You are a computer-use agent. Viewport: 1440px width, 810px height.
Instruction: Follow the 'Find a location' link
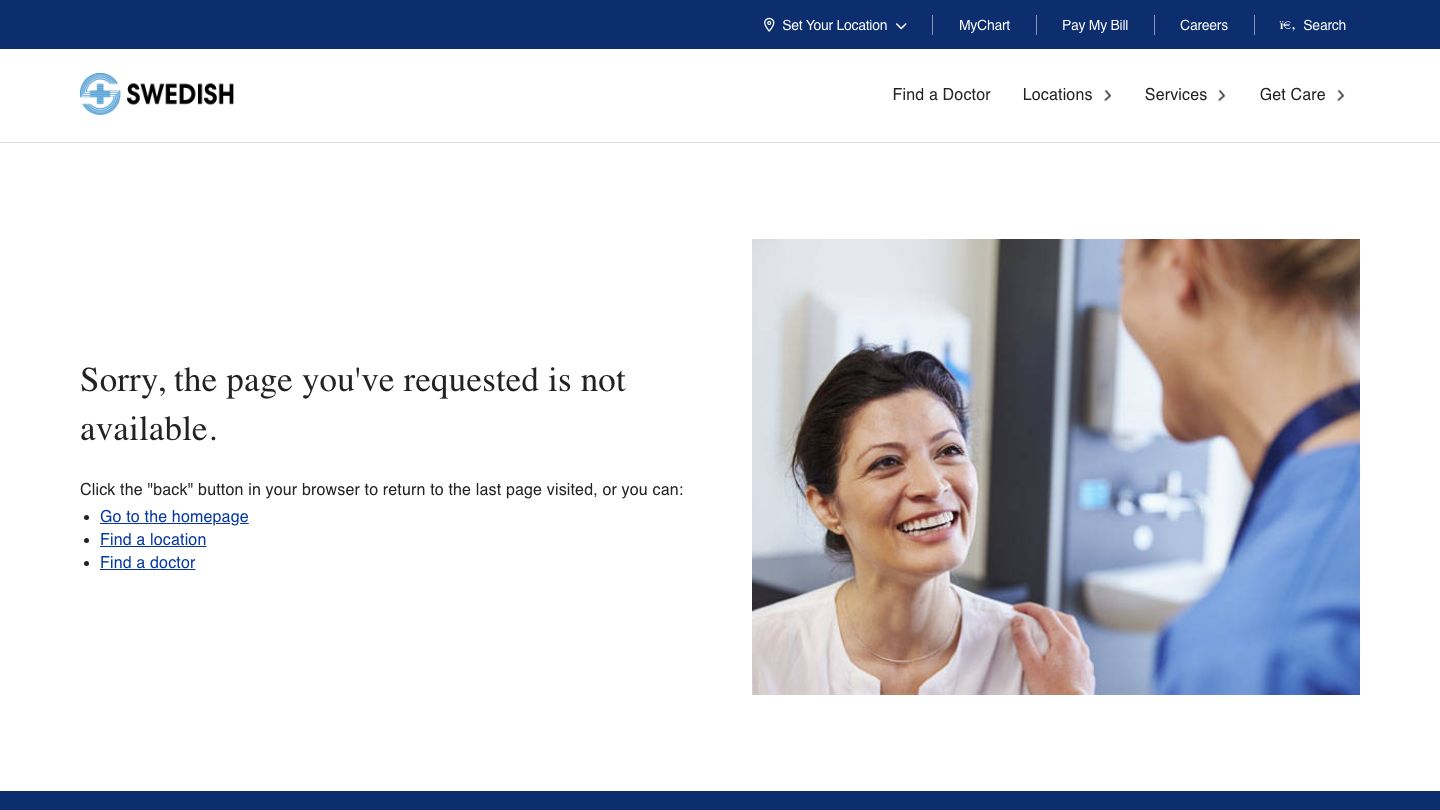(153, 540)
